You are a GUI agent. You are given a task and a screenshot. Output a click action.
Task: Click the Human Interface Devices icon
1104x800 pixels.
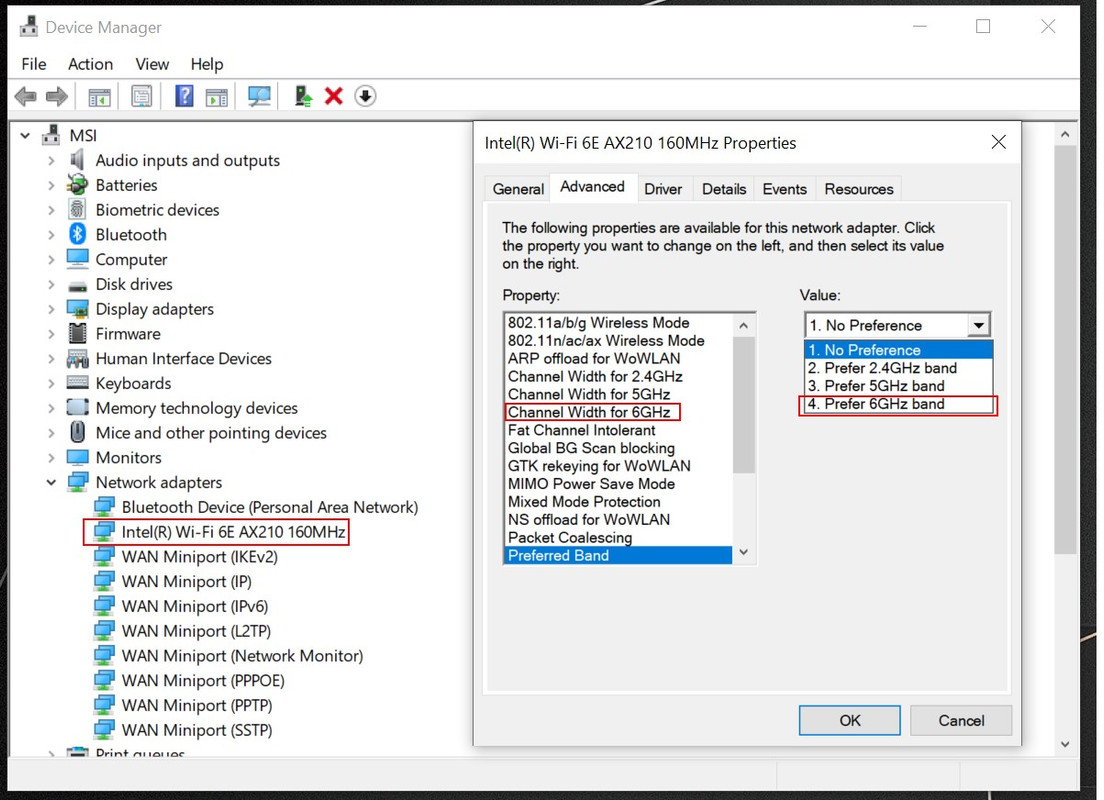click(77, 358)
